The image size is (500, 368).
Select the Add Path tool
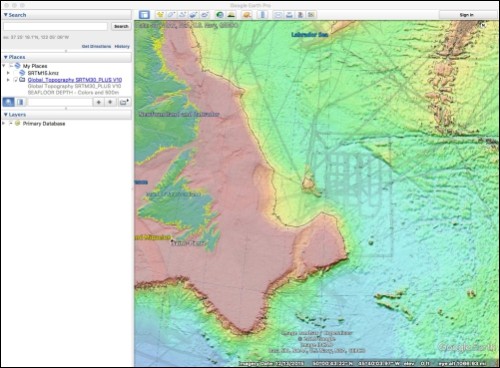tap(182, 15)
